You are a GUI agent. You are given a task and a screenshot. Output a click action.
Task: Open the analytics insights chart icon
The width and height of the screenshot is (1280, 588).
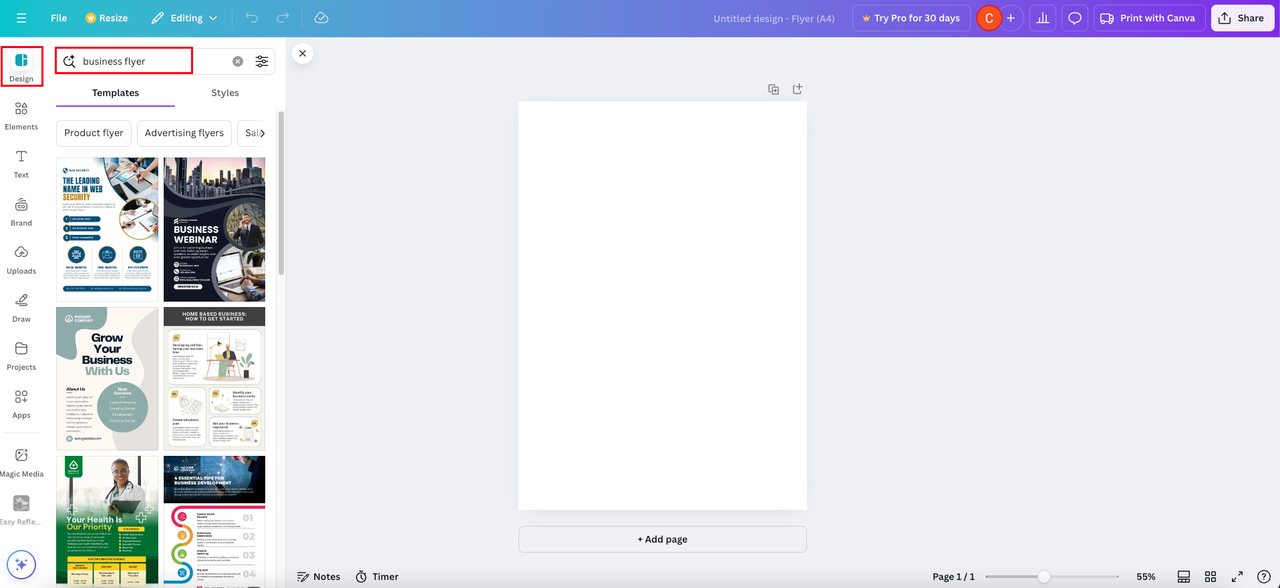(x=1043, y=18)
